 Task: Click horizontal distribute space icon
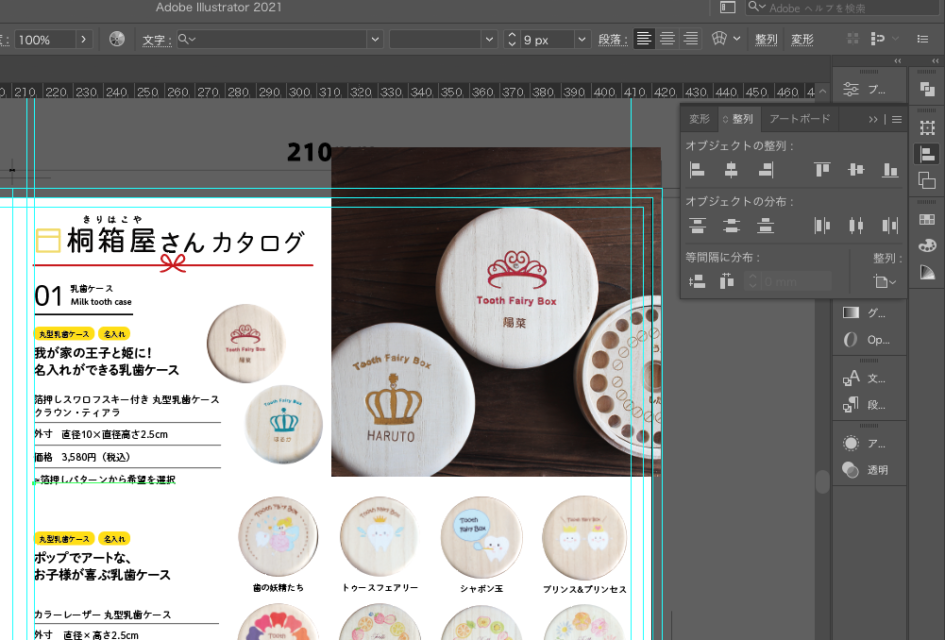(x=727, y=281)
